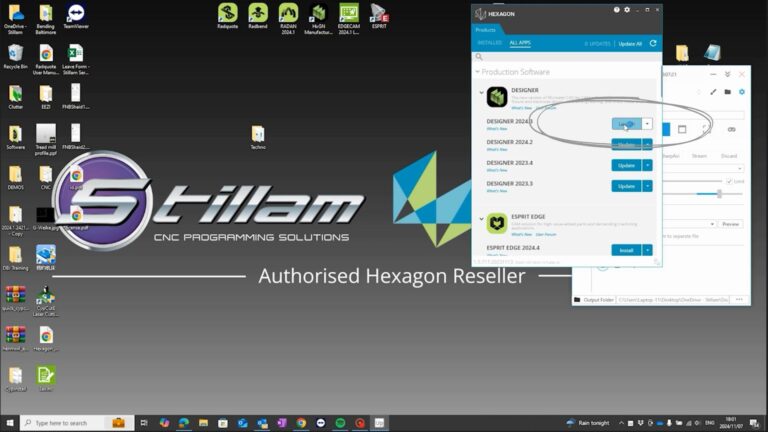Expand dropdown arrow next to DESIGNER 2024.3 Launch
Image resolution: width=768 pixels, height=432 pixels.
tap(648, 124)
